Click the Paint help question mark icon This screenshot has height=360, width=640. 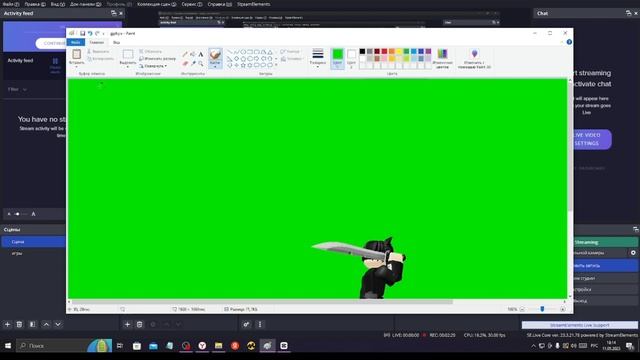pyautogui.click(x=569, y=42)
